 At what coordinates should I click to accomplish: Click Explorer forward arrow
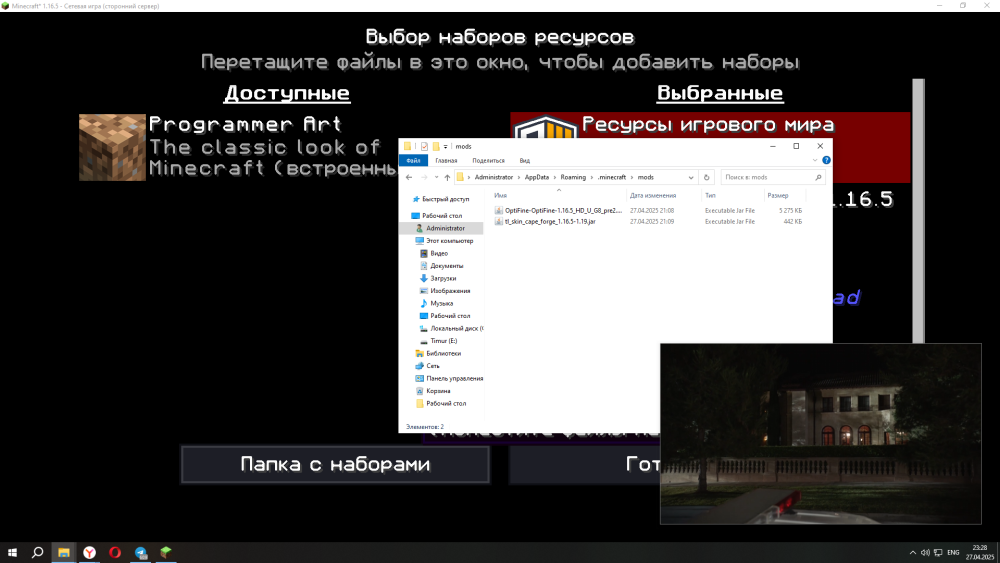(423, 177)
